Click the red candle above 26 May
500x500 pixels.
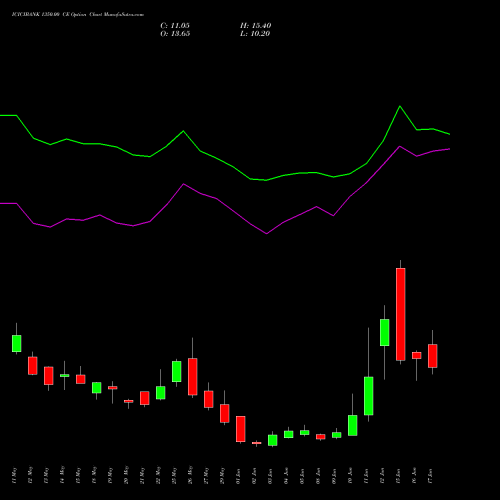(193, 377)
